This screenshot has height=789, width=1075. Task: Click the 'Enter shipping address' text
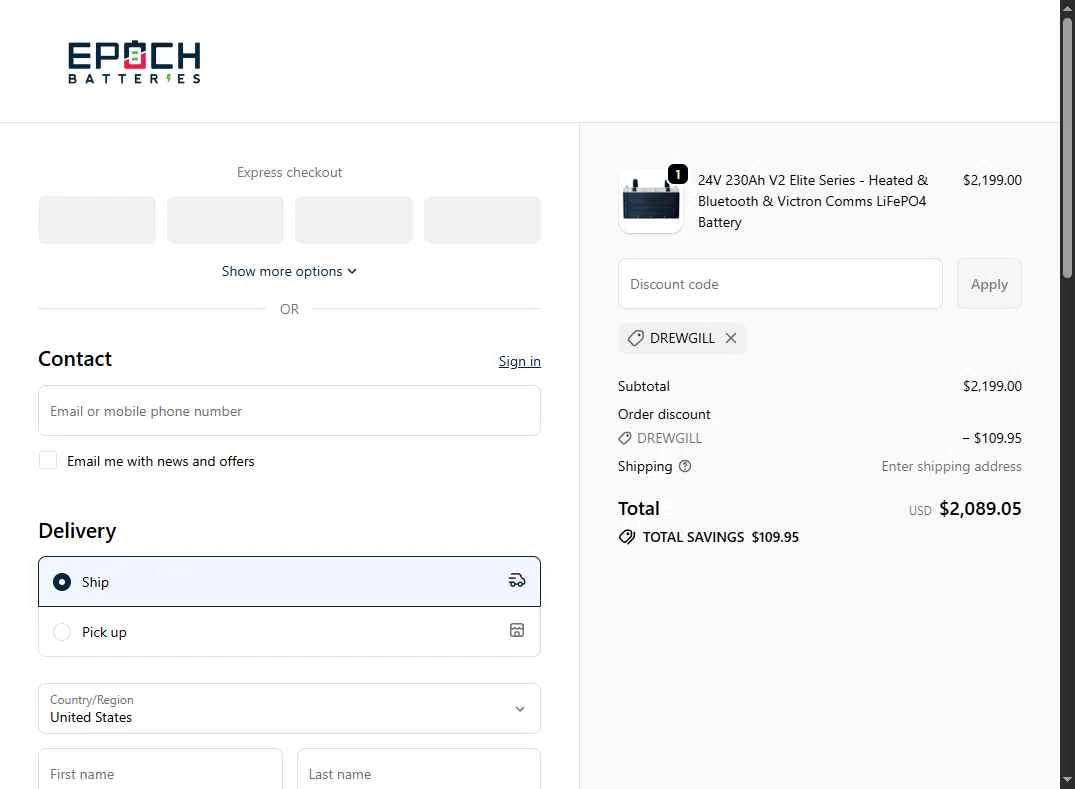pyautogui.click(x=951, y=466)
